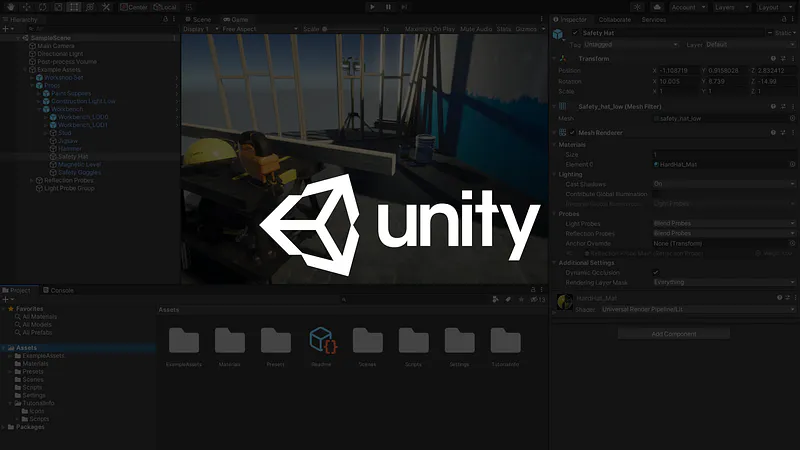Select the Transform tool in the toolbar
Viewport: 800px width, 450px height.
point(90,7)
